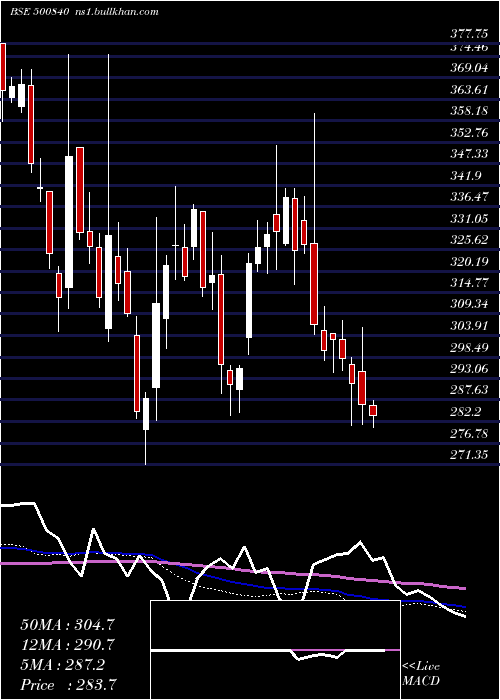Click the Price : 283.7 readout

pyautogui.click(x=70, y=685)
